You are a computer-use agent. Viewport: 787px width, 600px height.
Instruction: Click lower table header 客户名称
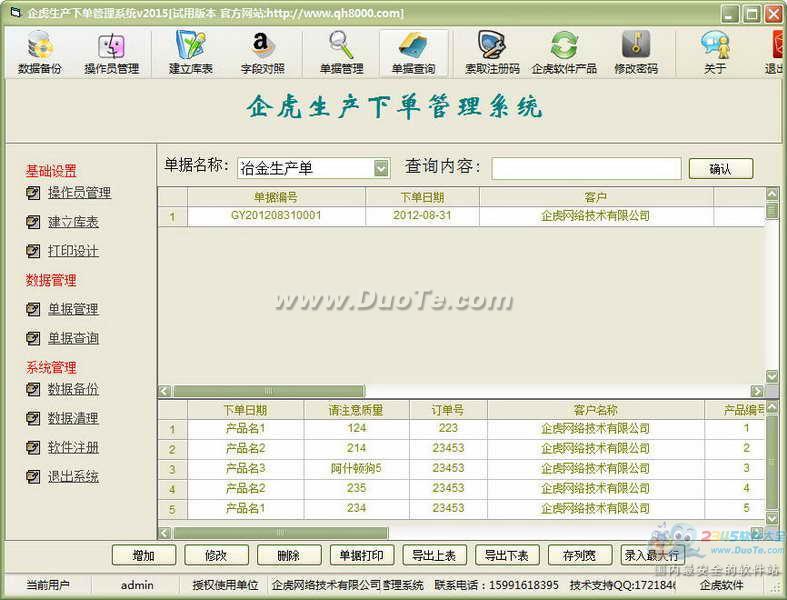pyautogui.click(x=596, y=410)
